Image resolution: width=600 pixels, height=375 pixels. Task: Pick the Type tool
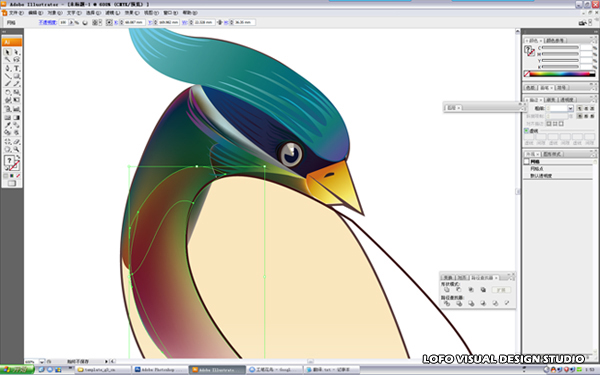[16, 68]
